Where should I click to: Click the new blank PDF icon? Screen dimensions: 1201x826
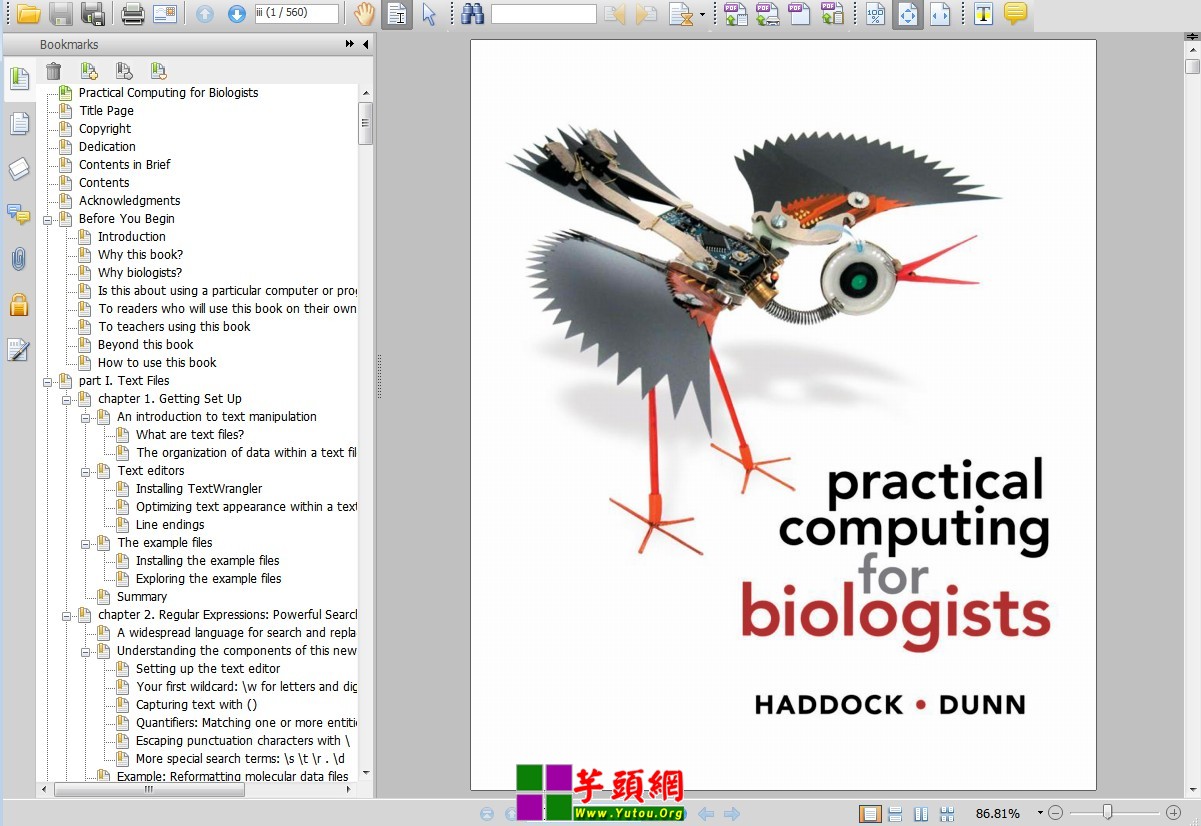point(799,14)
